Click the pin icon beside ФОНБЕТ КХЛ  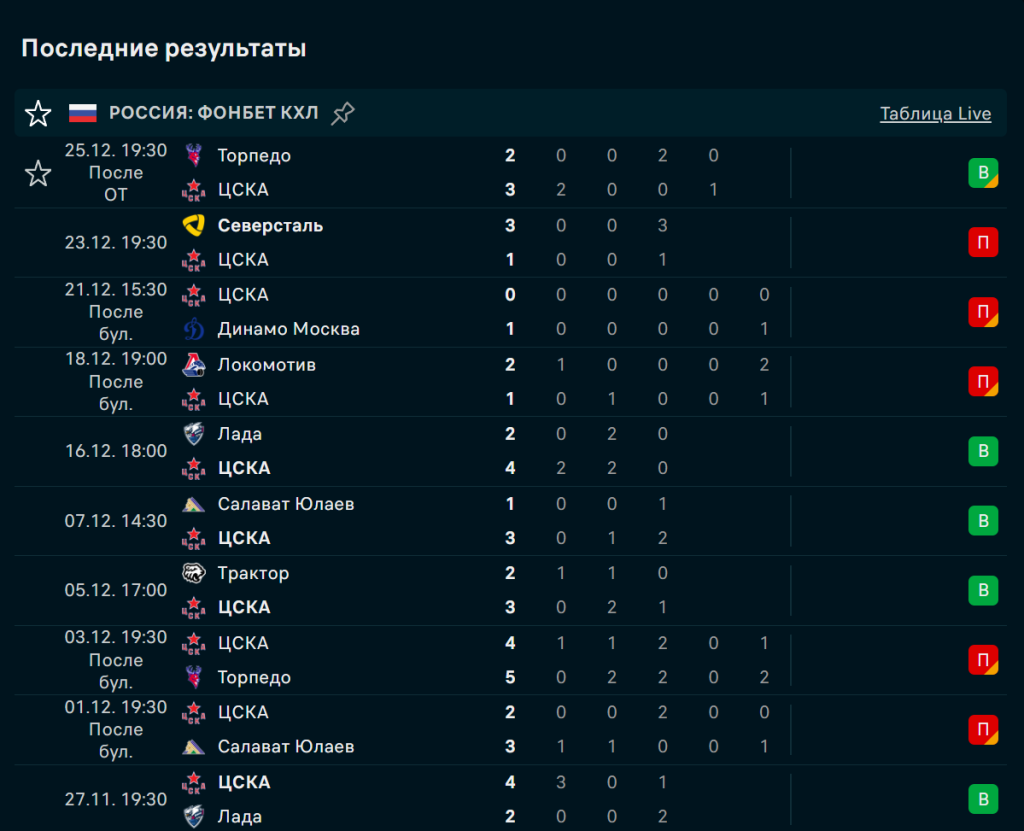click(343, 114)
